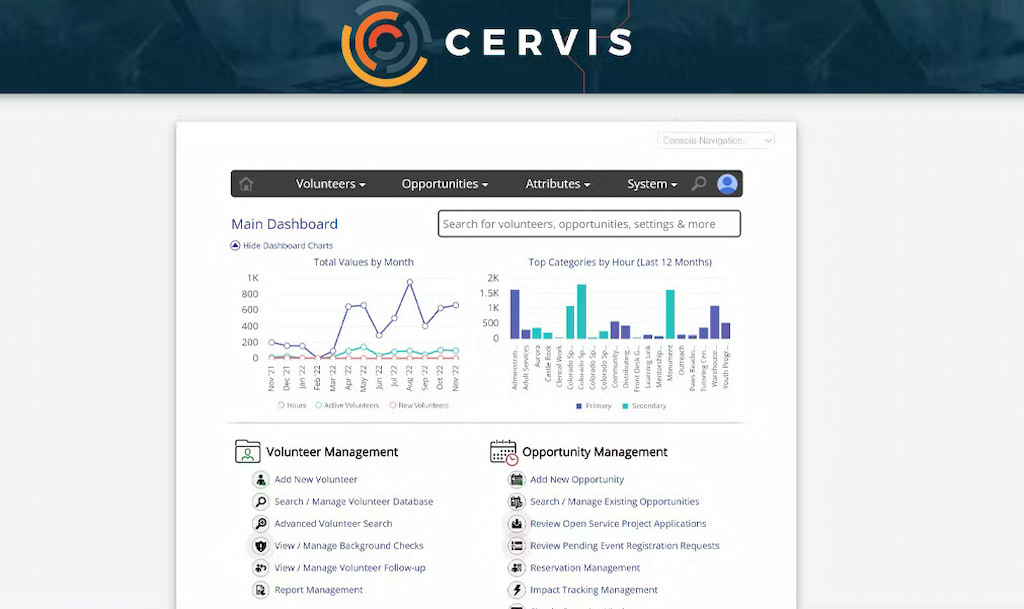Viewport: 1024px width, 609px height.
Task: Click Search / Manage Volunteer Database icon
Action: click(x=261, y=502)
